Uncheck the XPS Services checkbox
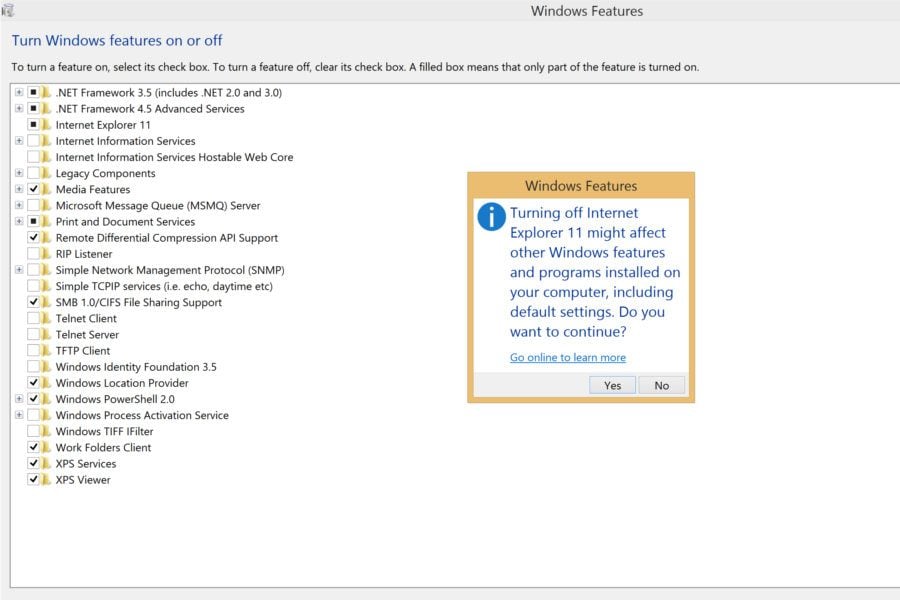900x600 pixels. pos(33,463)
